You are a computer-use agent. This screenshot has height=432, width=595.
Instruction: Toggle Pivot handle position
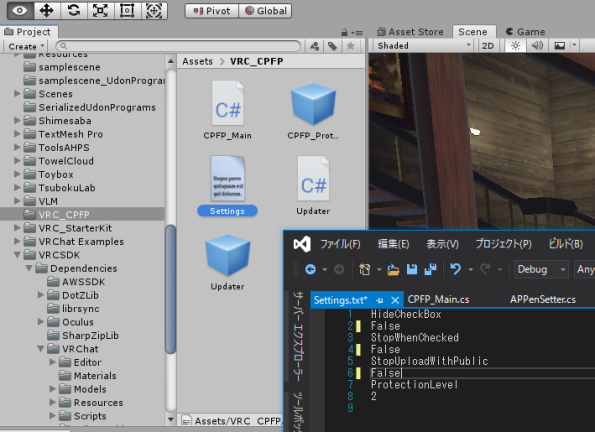coord(212,11)
